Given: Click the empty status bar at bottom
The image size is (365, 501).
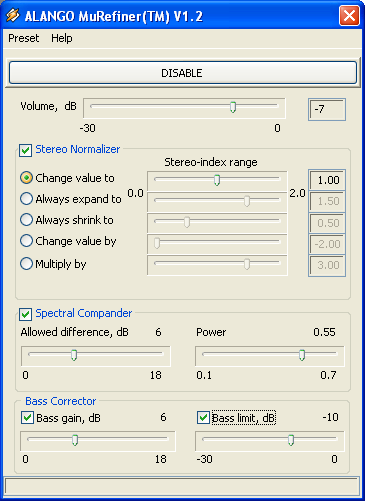Looking at the screenshot, I should point(182,486).
